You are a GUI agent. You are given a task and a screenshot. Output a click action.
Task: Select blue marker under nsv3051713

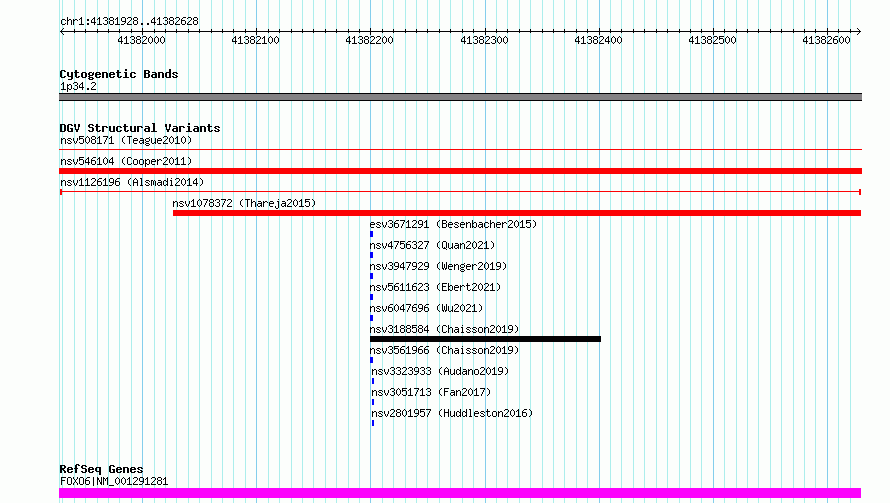click(373, 402)
